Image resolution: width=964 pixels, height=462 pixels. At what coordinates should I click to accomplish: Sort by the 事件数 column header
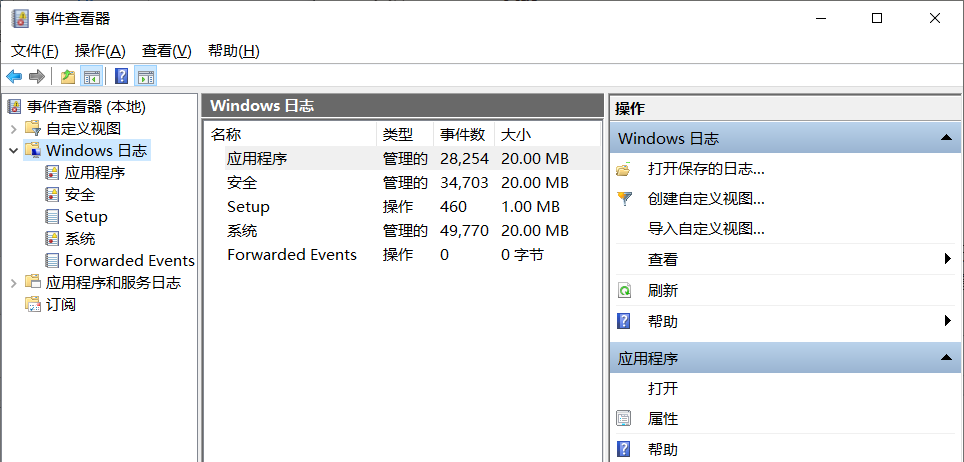(x=464, y=134)
